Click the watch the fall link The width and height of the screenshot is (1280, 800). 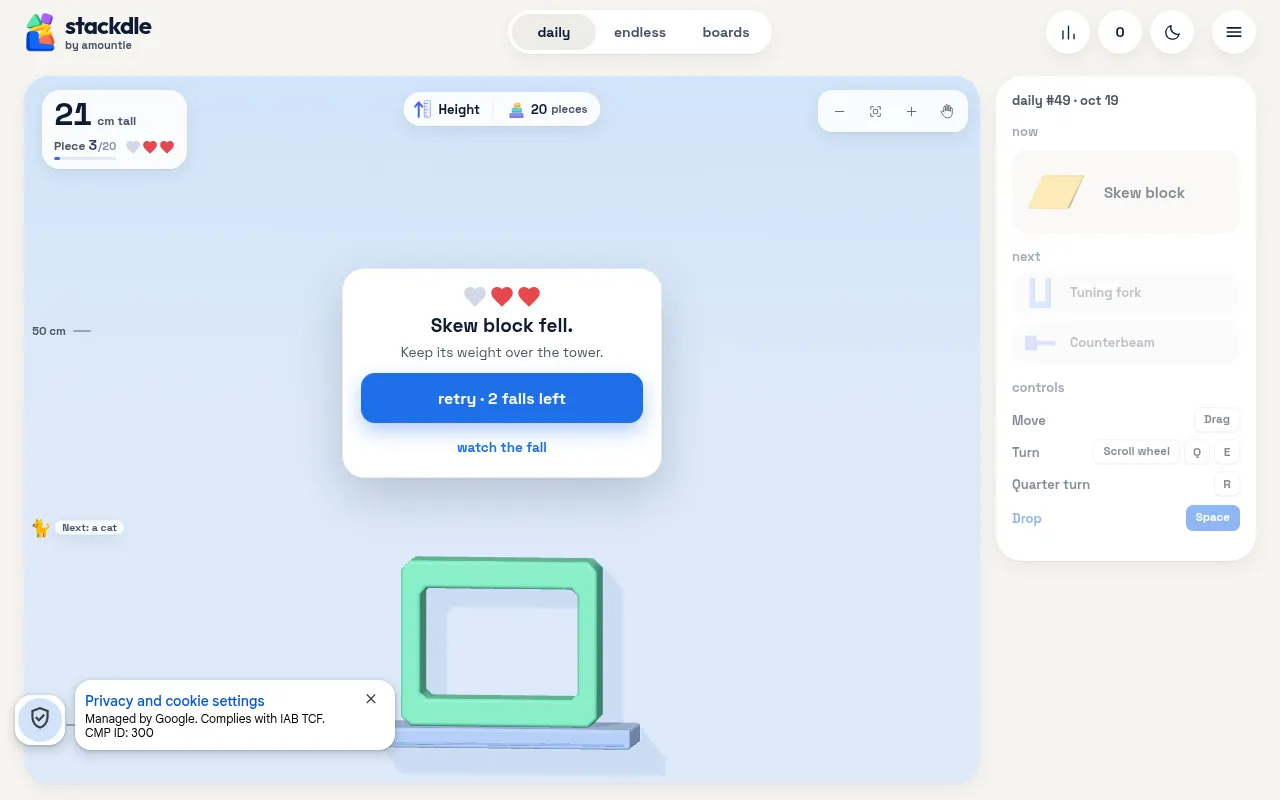coord(502,447)
